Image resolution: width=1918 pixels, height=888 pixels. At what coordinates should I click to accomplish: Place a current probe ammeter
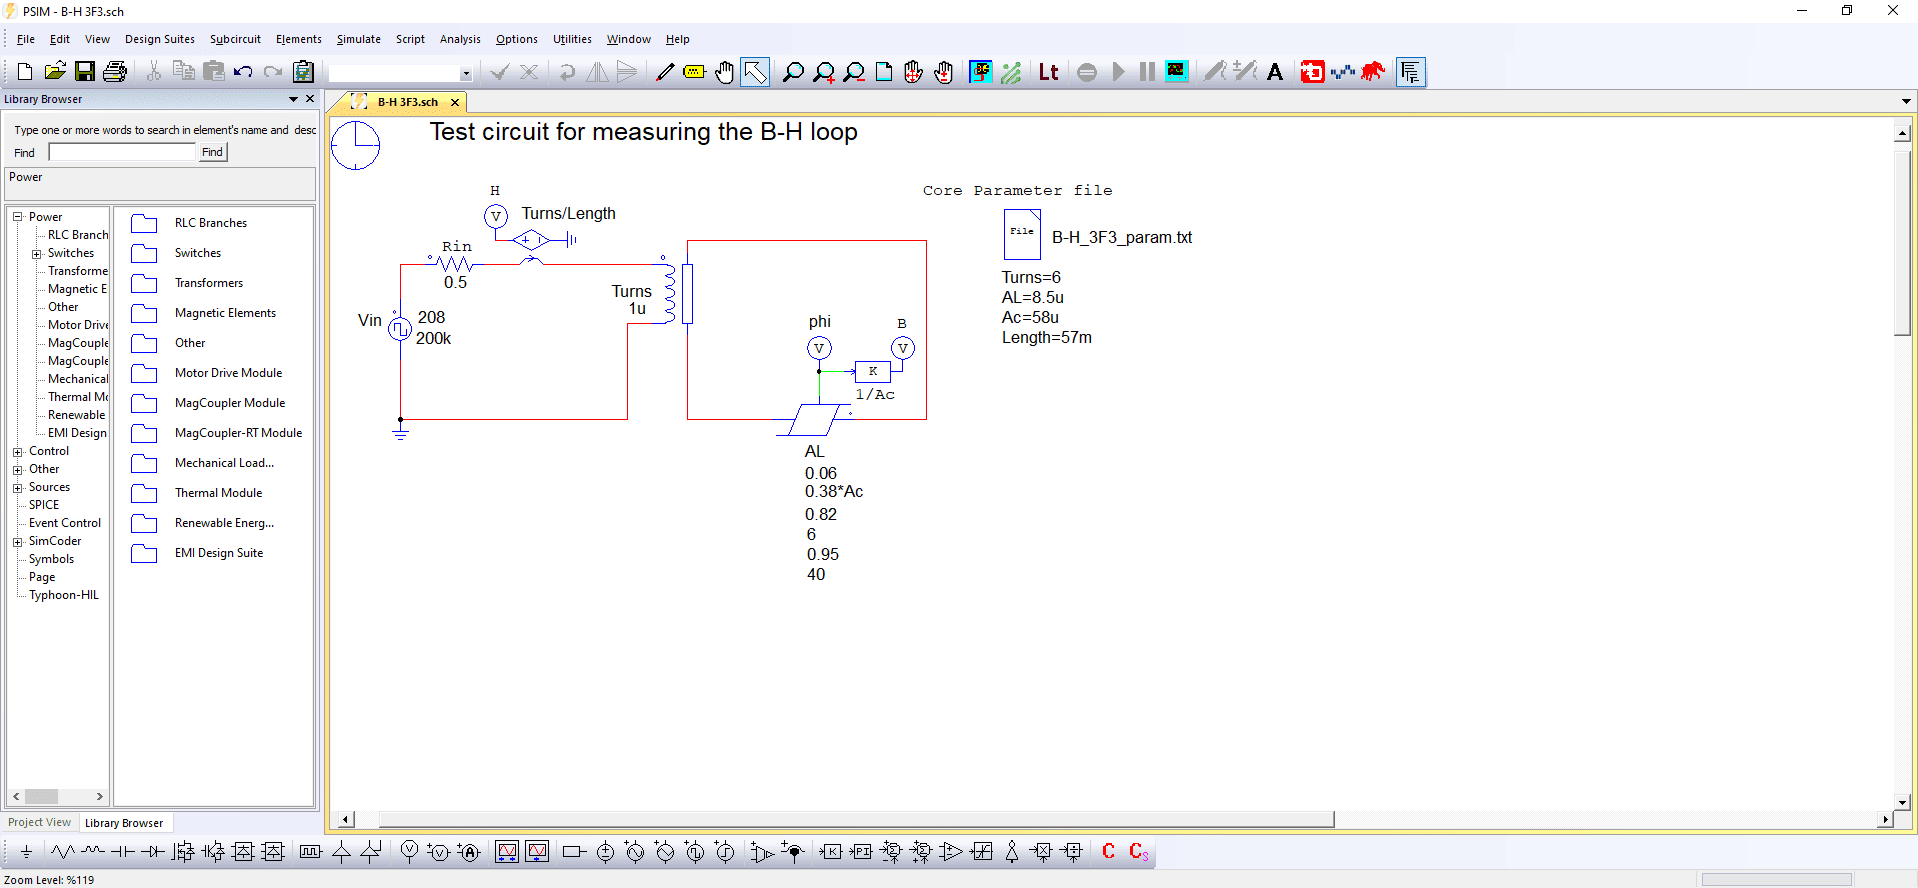[x=469, y=852]
